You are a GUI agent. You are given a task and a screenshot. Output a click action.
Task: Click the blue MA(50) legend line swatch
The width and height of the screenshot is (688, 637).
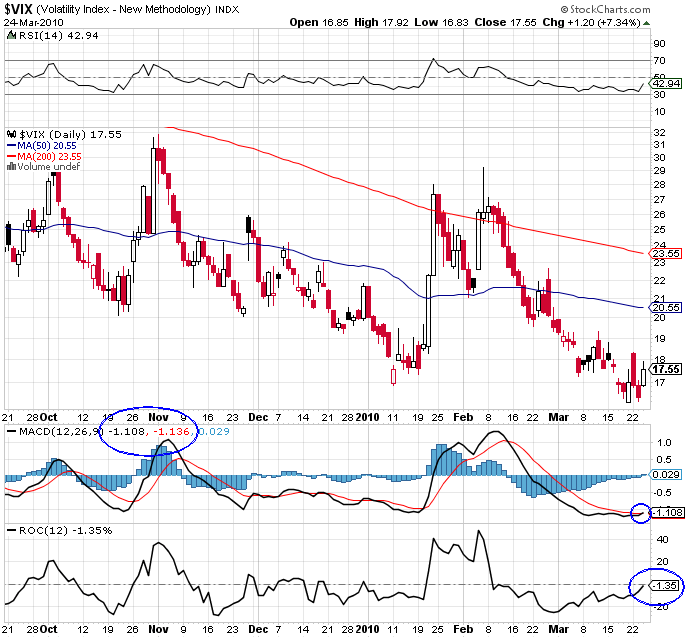12,146
